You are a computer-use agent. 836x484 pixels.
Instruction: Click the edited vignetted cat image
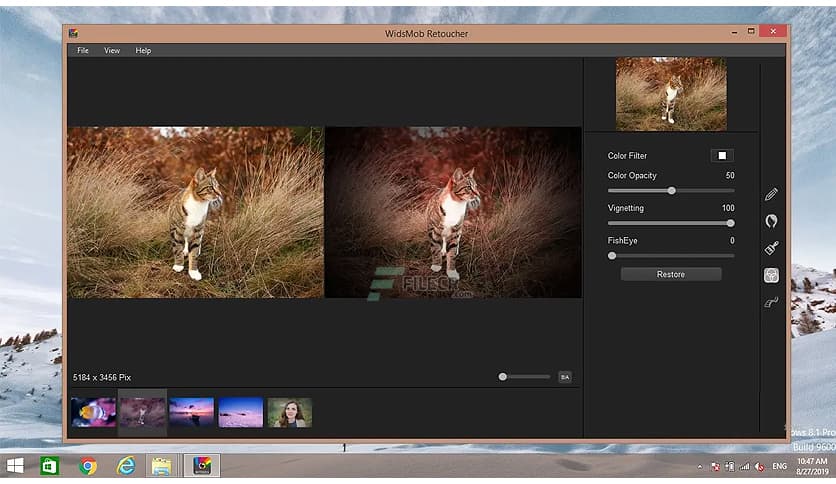click(453, 212)
